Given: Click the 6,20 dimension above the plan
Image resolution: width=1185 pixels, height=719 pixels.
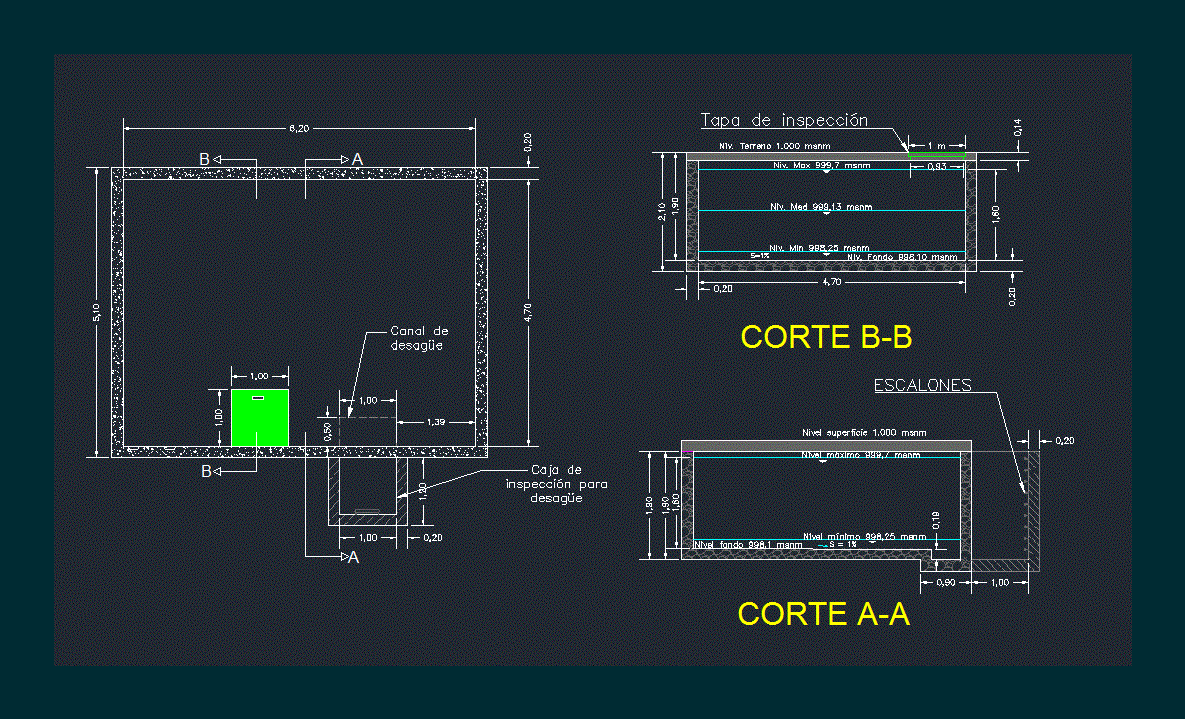Looking at the screenshot, I should 299,128.
